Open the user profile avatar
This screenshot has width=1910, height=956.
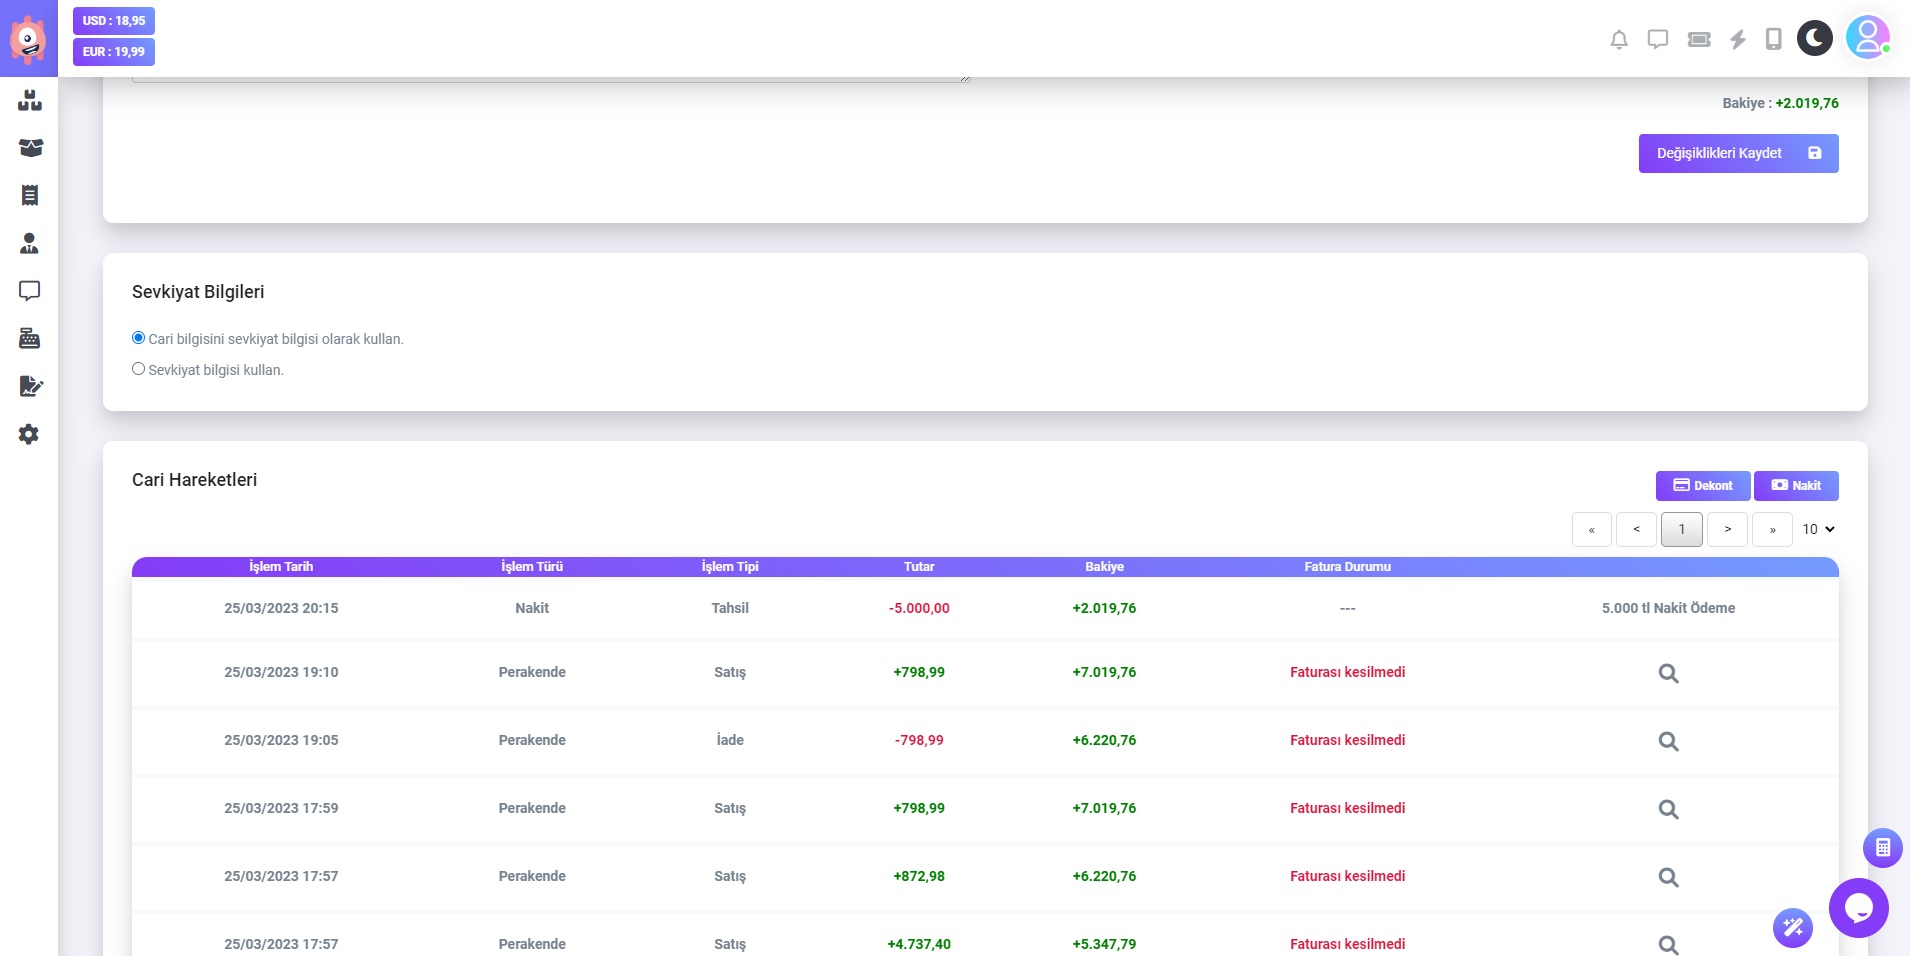pyautogui.click(x=1866, y=38)
